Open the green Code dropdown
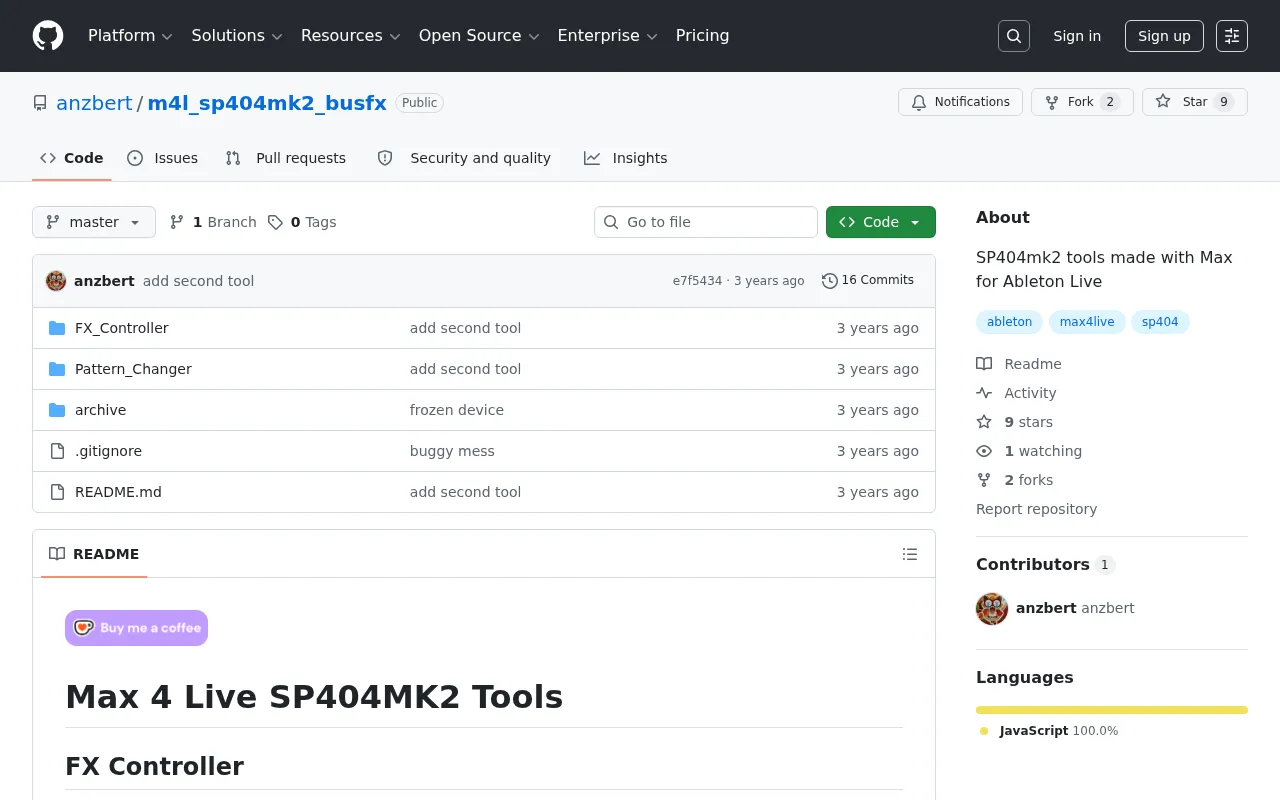 pos(881,222)
